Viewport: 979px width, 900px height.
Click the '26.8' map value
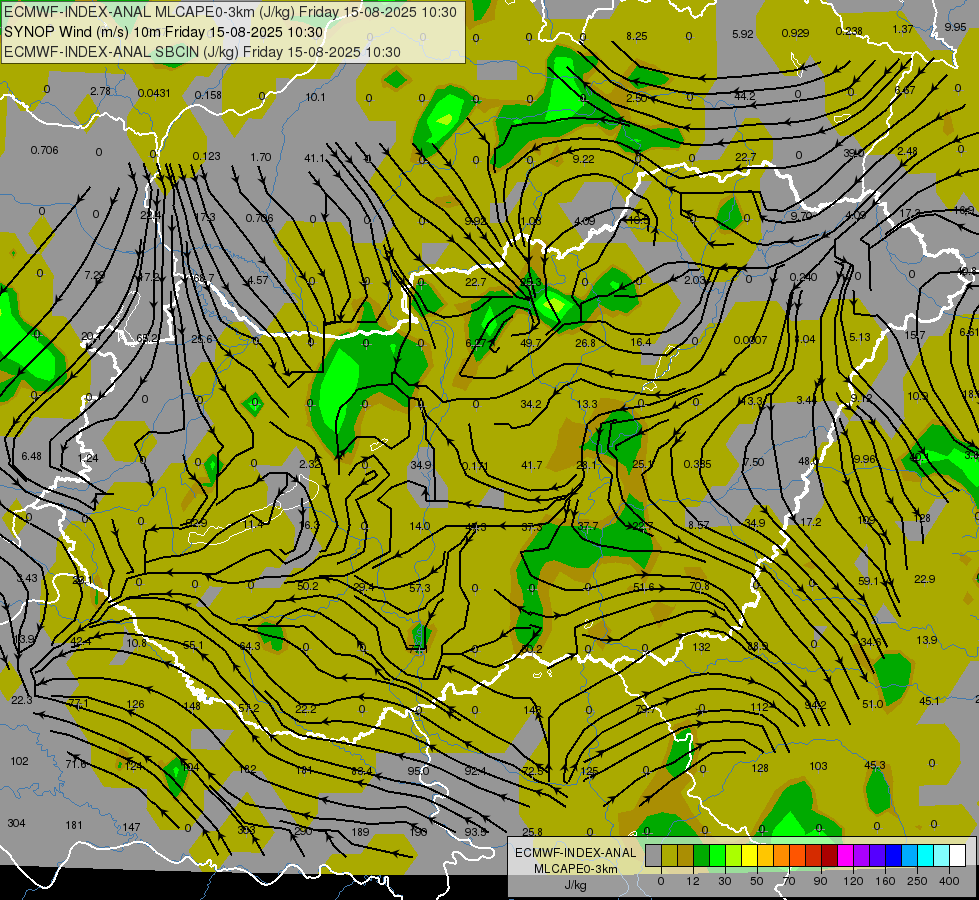pyautogui.click(x=585, y=342)
